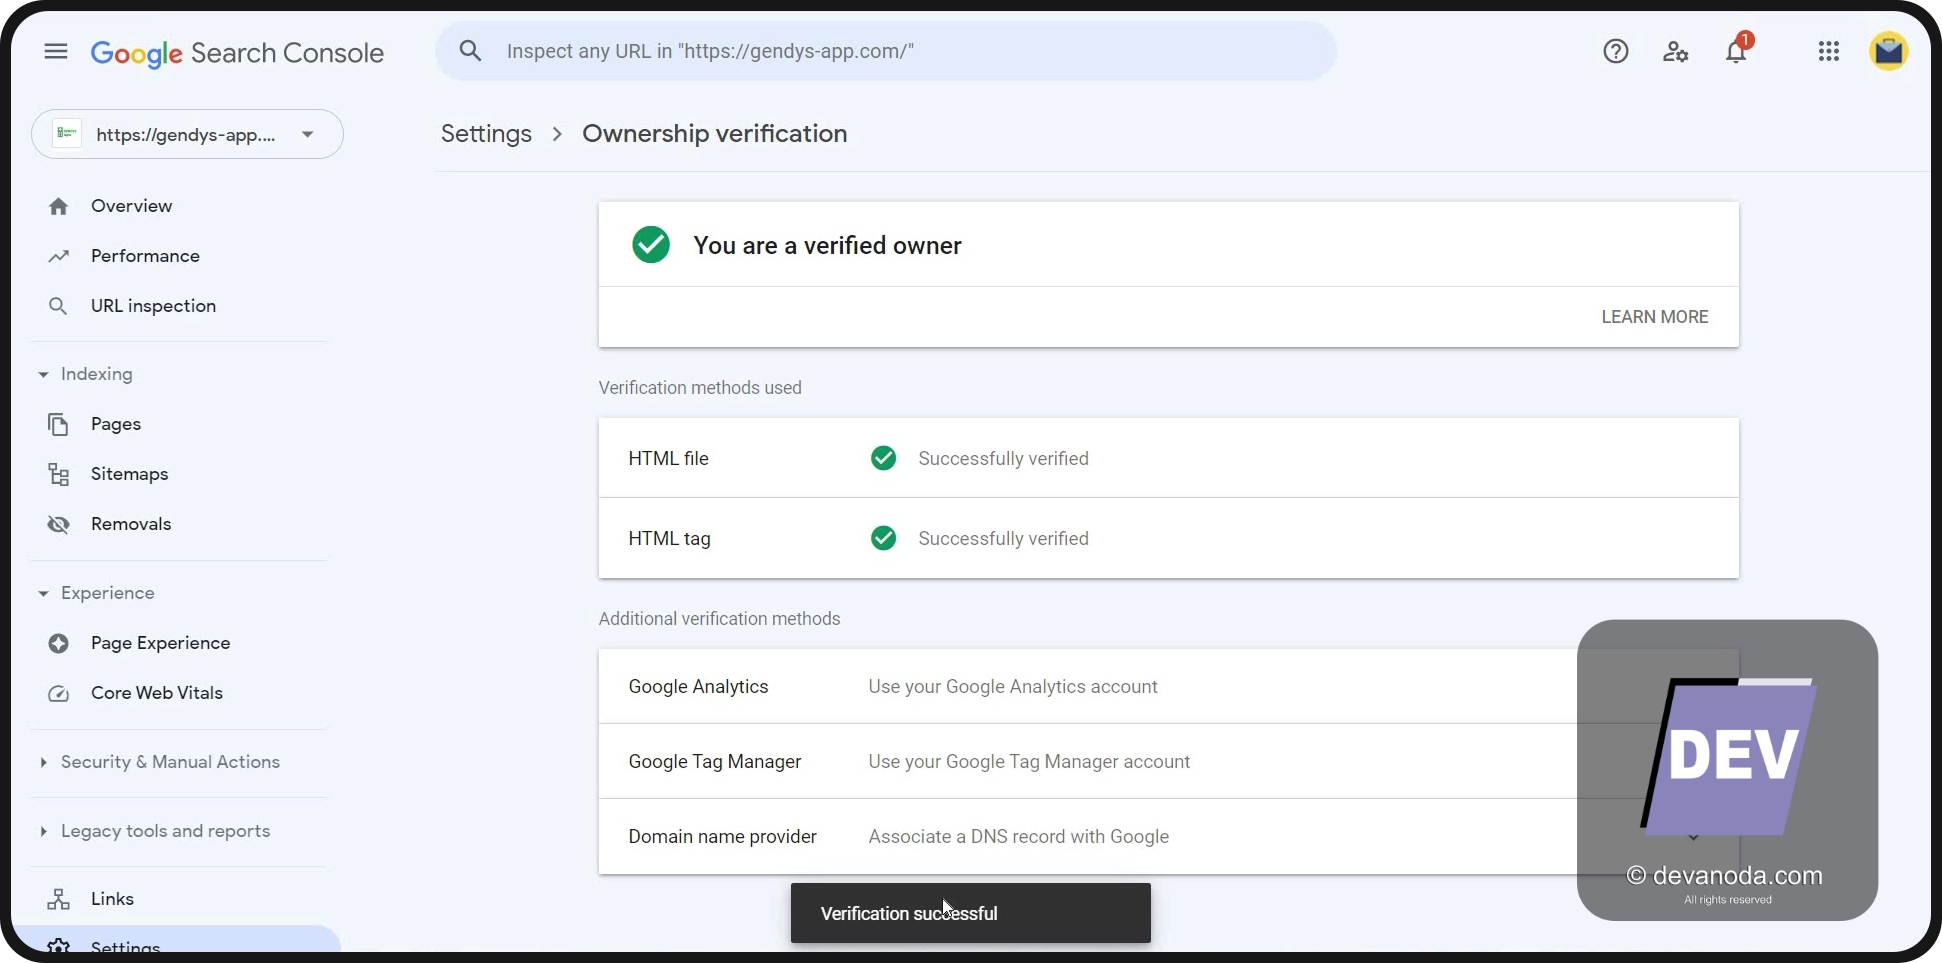Click the Settings gear icon in sidebar

(x=58, y=946)
